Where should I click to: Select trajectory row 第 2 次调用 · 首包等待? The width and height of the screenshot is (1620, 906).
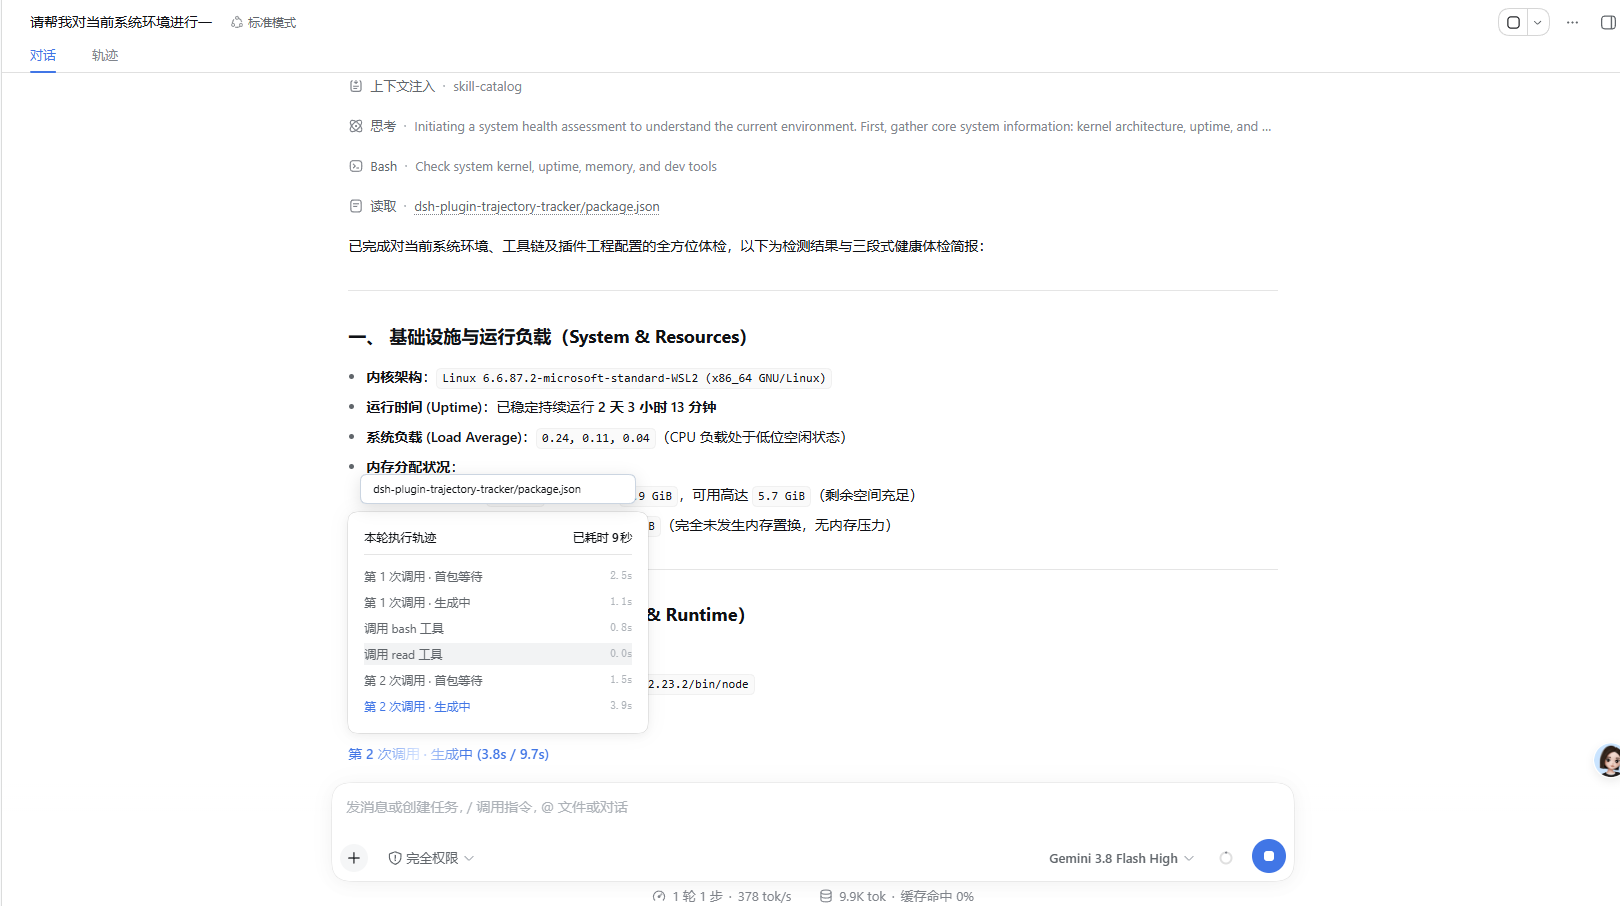498,680
